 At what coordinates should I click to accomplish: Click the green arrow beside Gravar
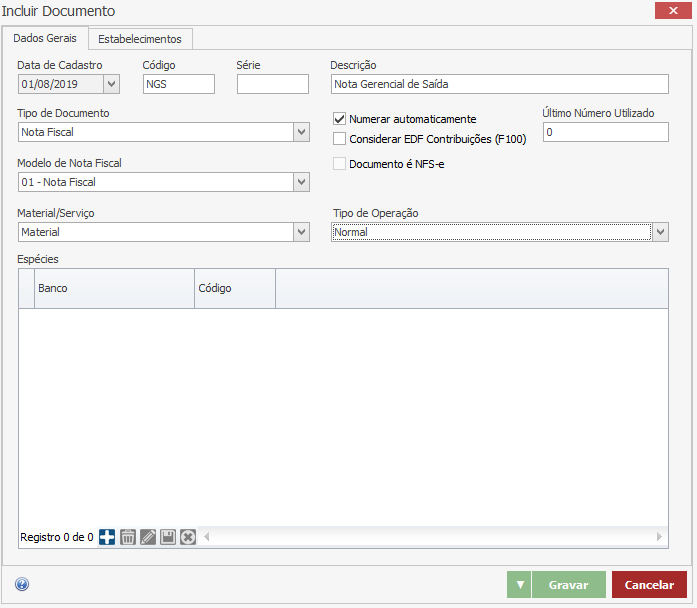point(519,585)
